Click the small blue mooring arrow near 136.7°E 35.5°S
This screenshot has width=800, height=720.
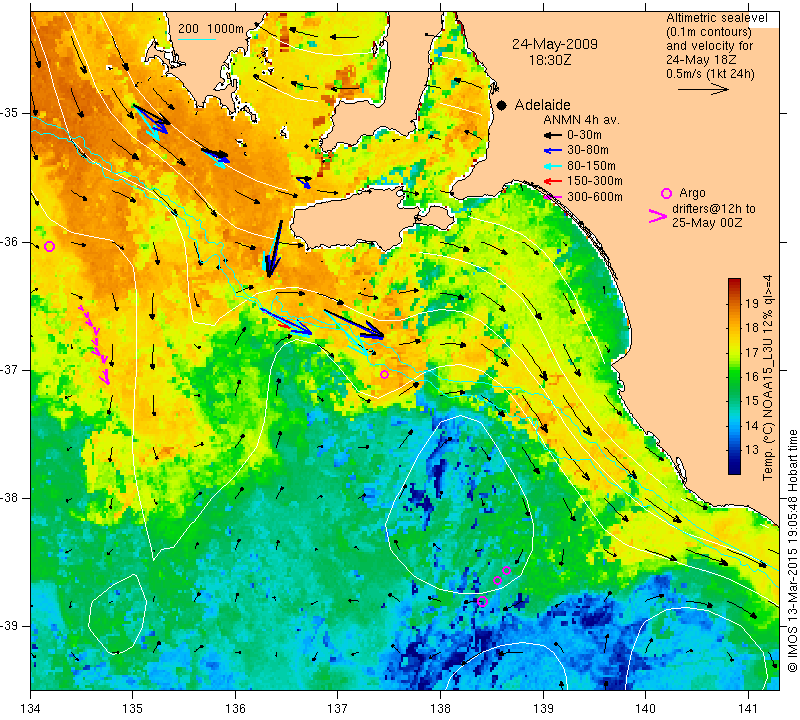tap(304, 182)
